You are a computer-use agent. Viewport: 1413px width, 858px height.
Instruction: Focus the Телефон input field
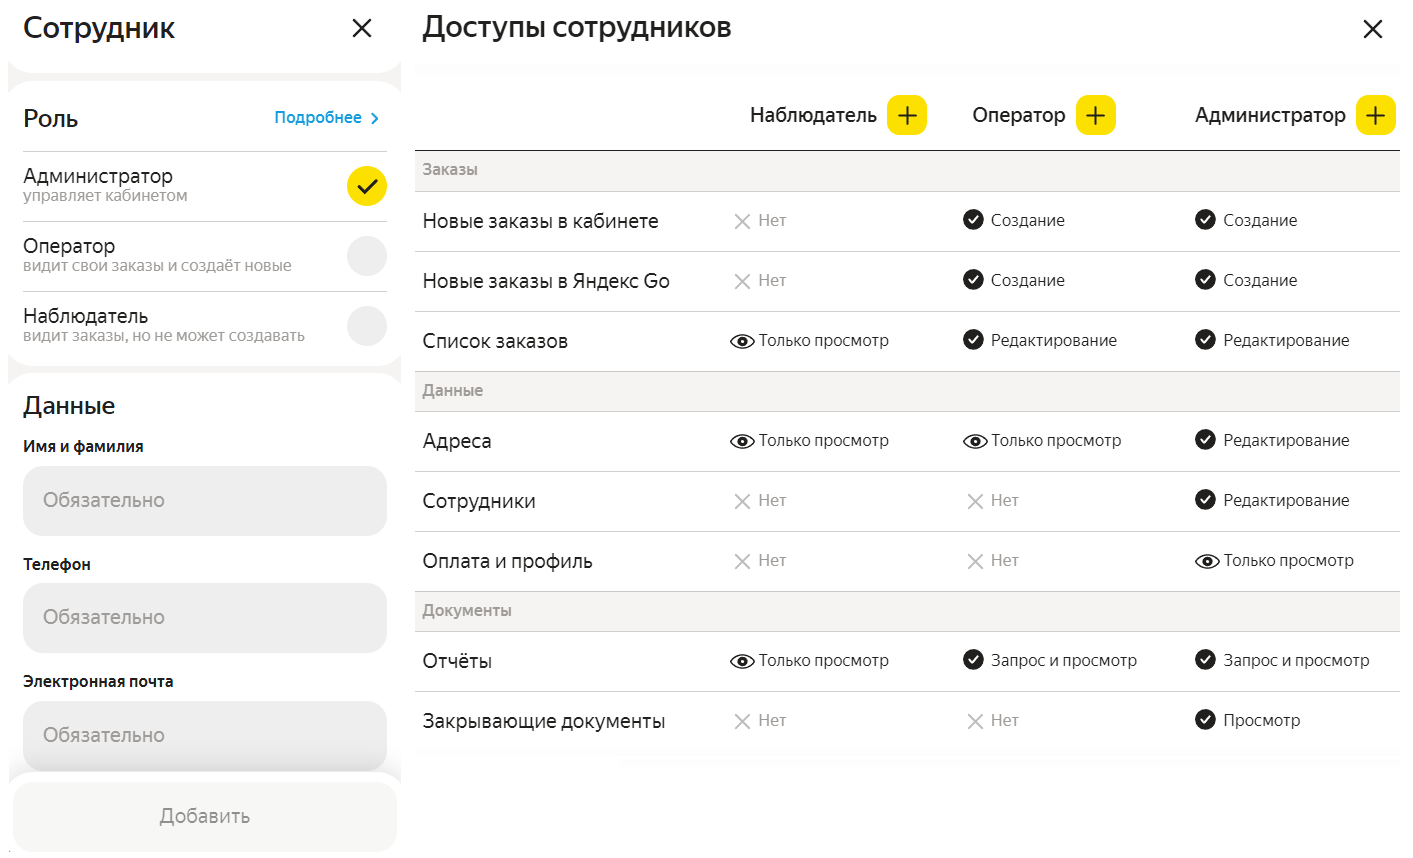coord(205,617)
